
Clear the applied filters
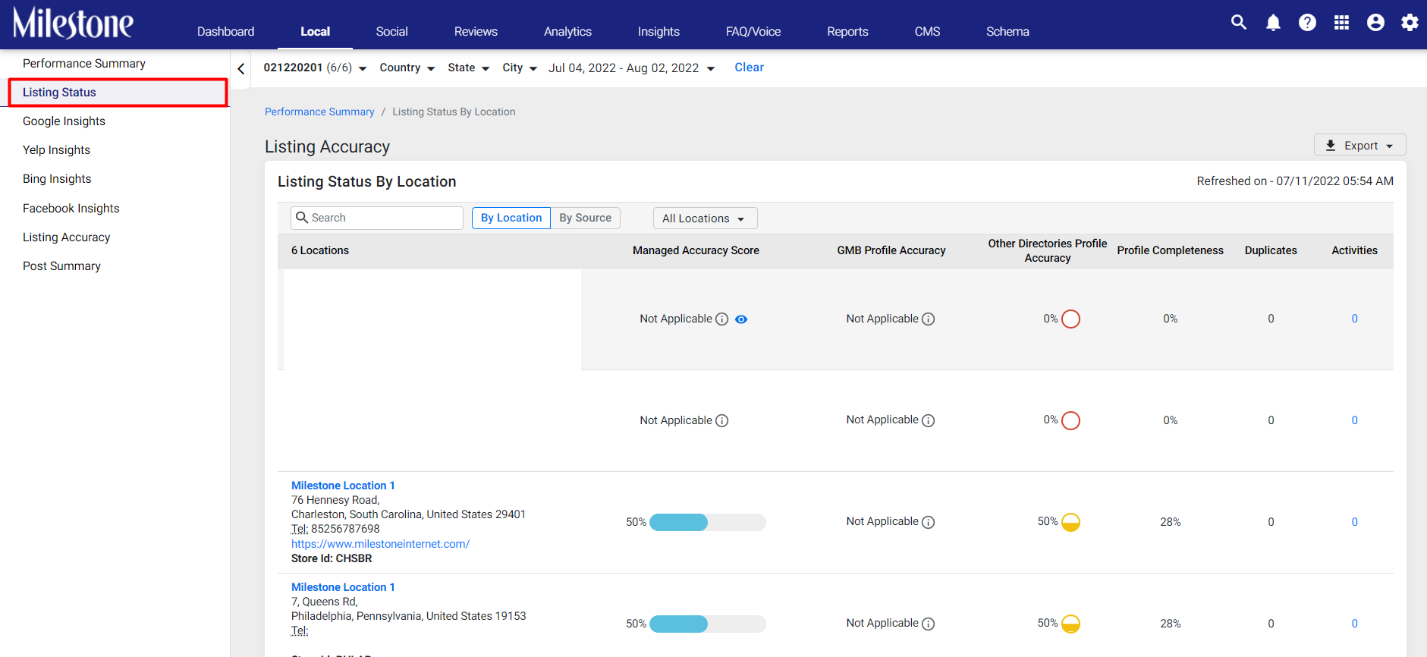(x=749, y=68)
